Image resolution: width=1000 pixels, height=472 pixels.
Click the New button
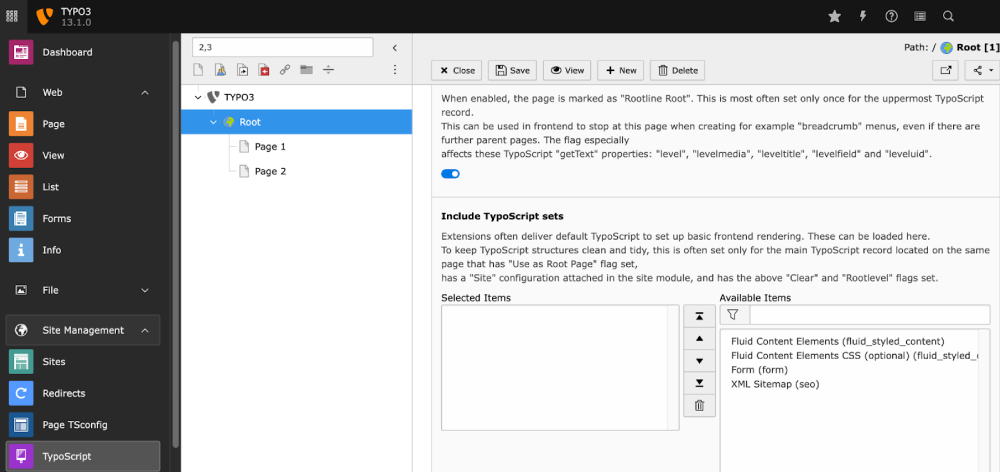(621, 70)
